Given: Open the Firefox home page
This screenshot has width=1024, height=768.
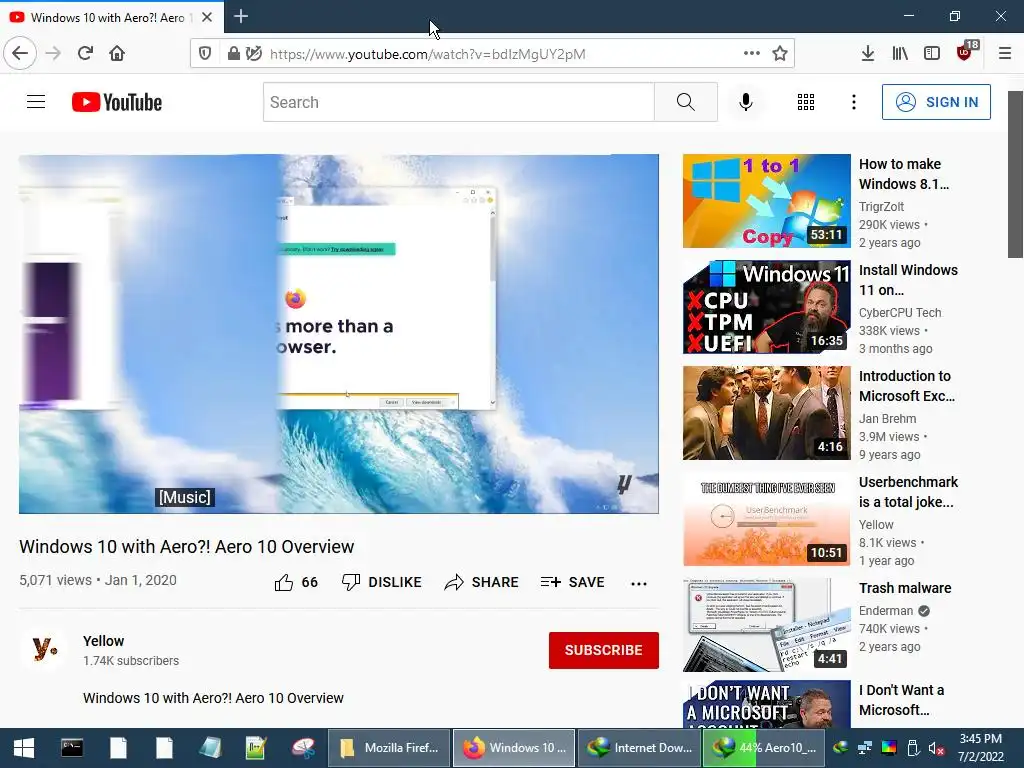Looking at the screenshot, I should (117, 54).
